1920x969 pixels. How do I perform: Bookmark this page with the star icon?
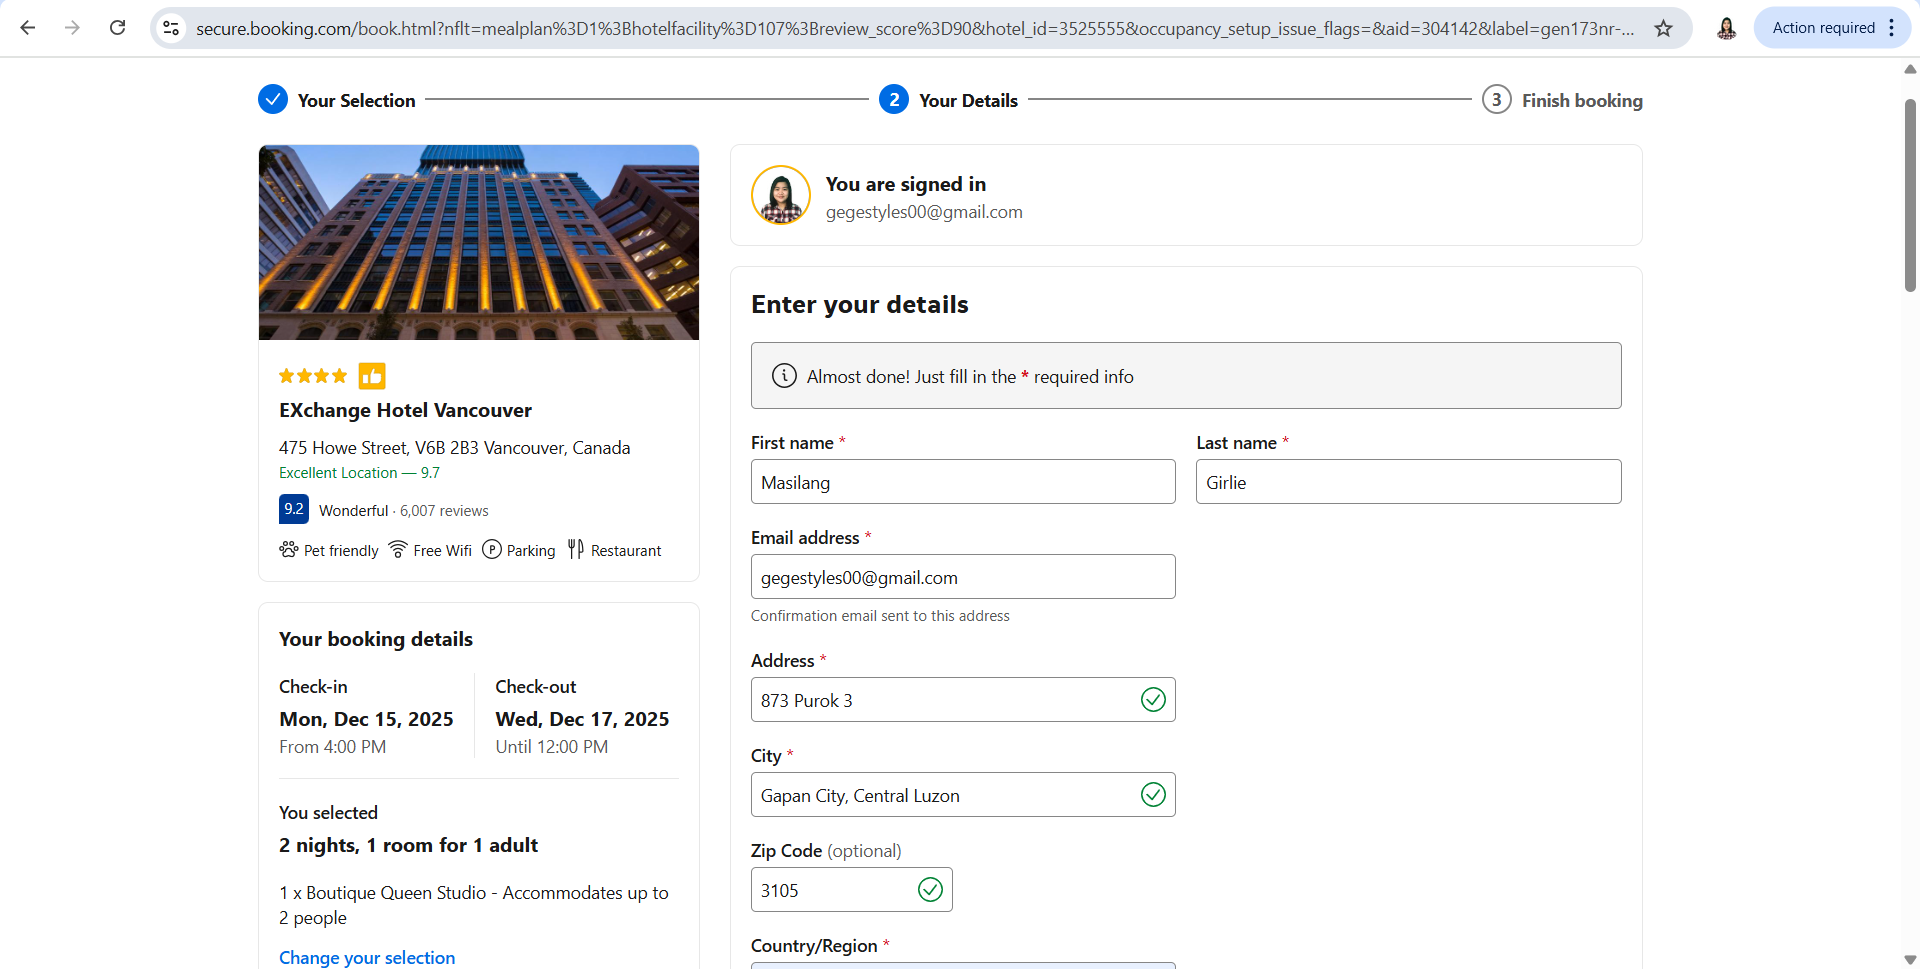[1663, 28]
